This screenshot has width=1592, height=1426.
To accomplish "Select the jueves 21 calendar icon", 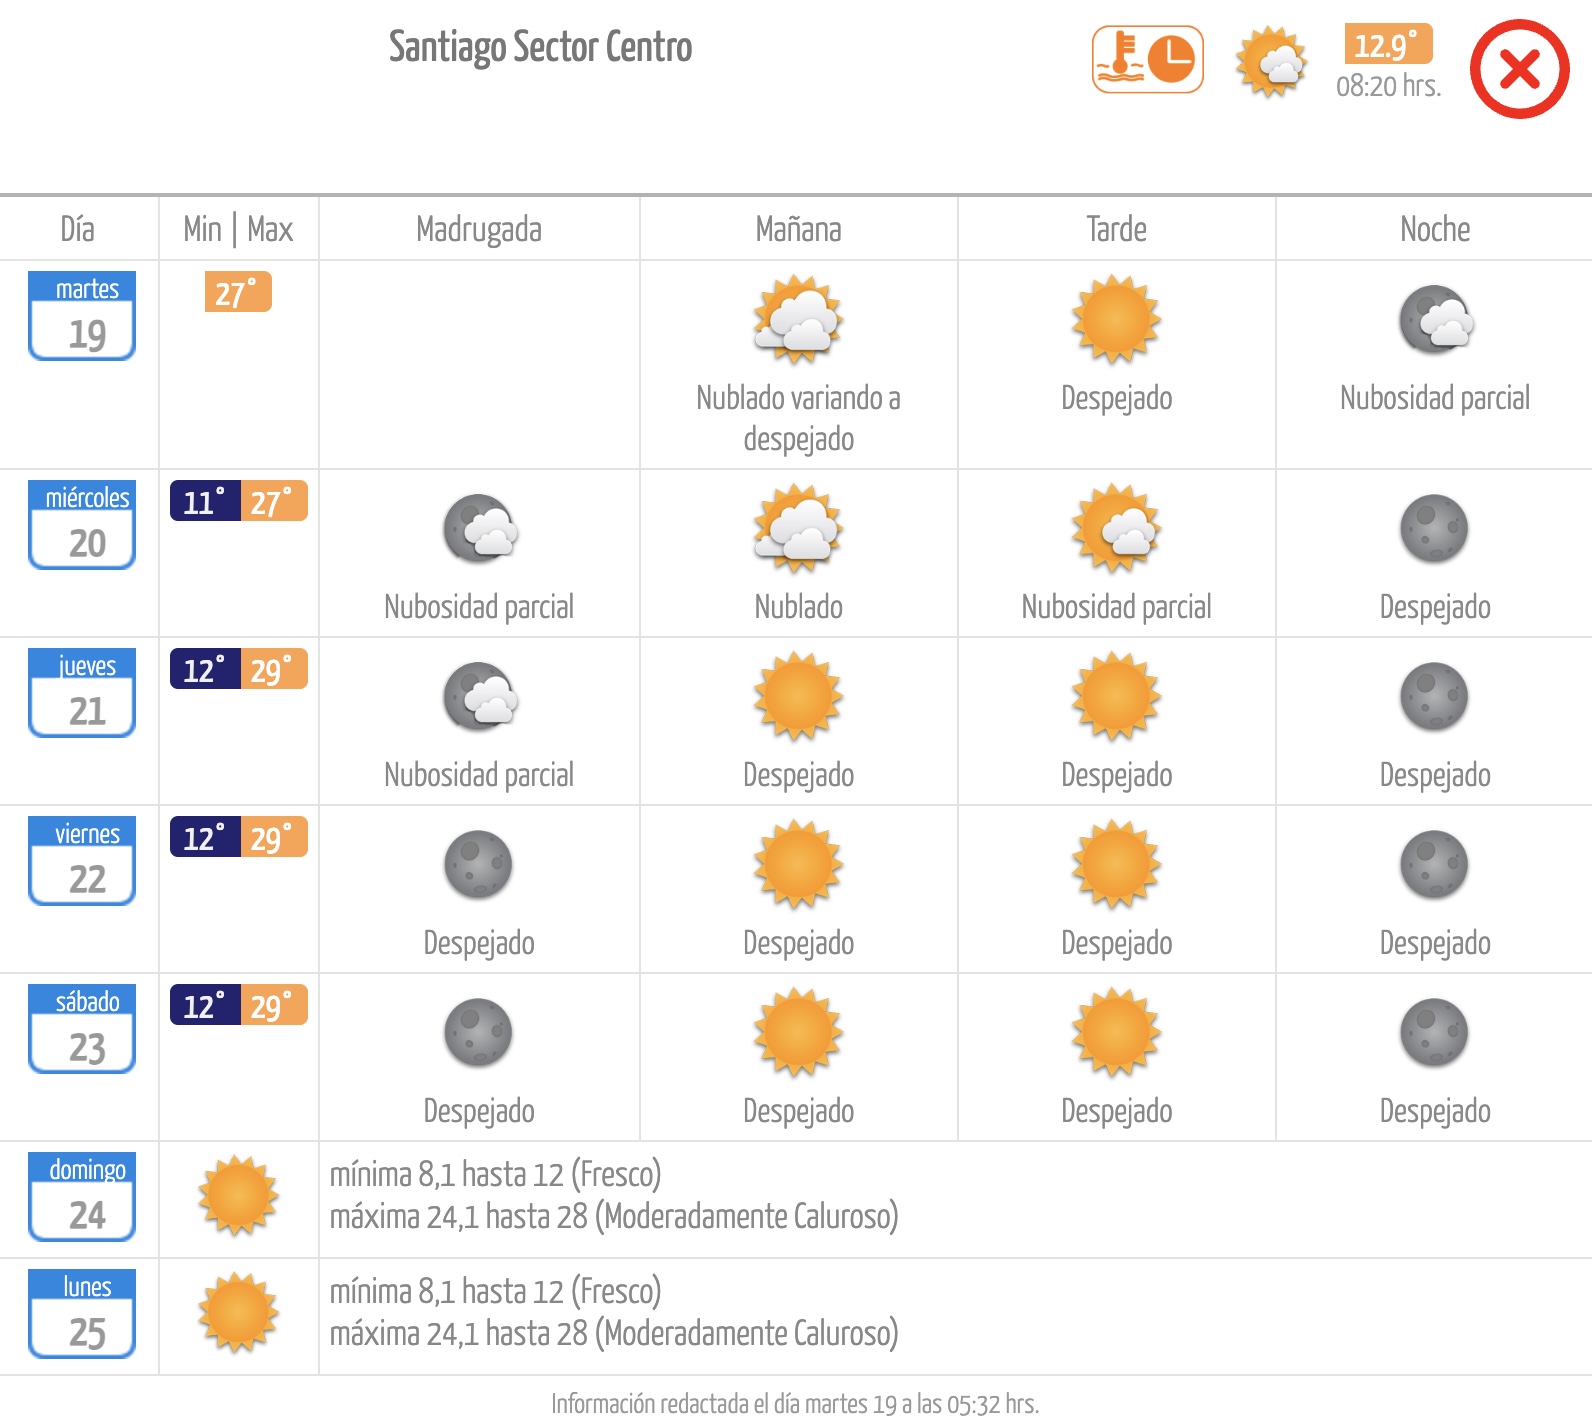I will [x=82, y=693].
